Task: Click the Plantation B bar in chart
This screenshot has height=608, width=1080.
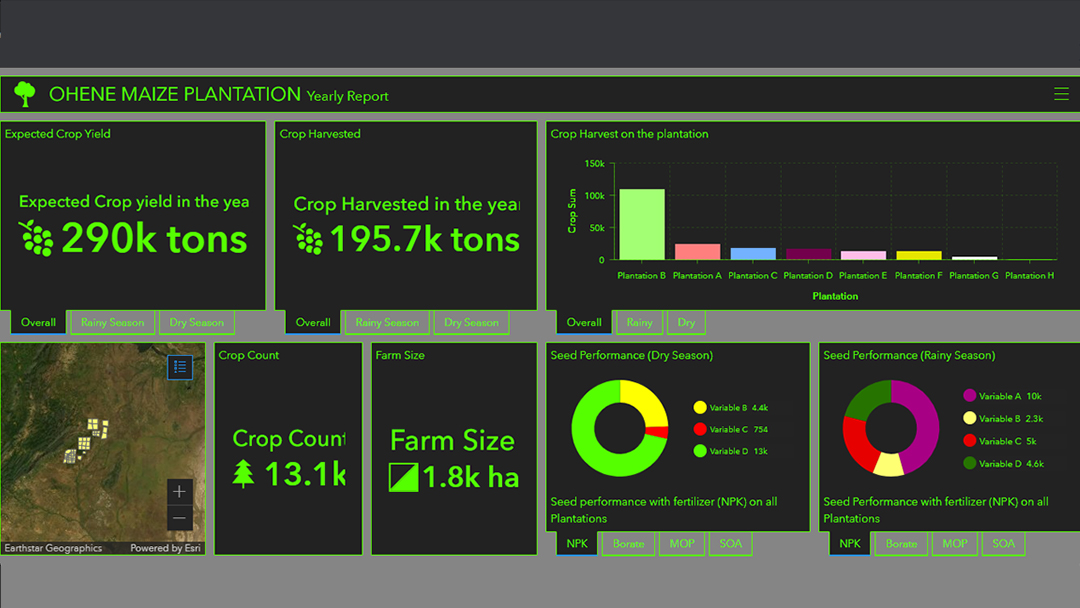Action: click(641, 224)
